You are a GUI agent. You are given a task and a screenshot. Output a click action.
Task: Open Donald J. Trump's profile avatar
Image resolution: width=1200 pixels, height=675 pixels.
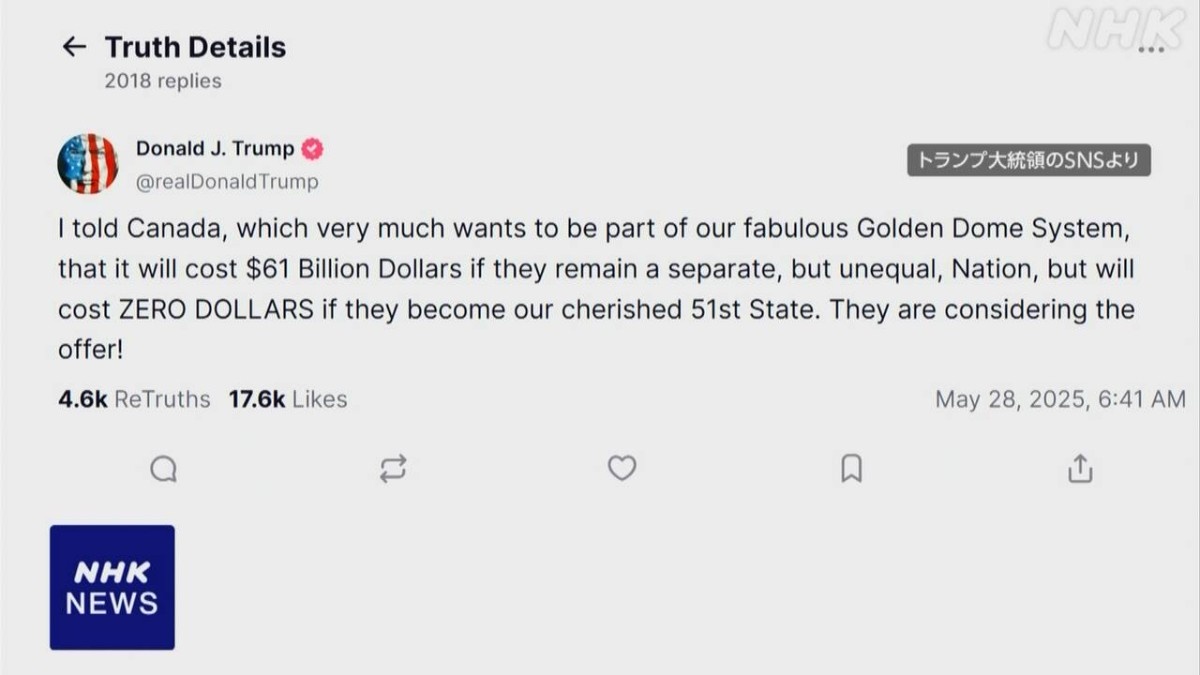(x=88, y=163)
